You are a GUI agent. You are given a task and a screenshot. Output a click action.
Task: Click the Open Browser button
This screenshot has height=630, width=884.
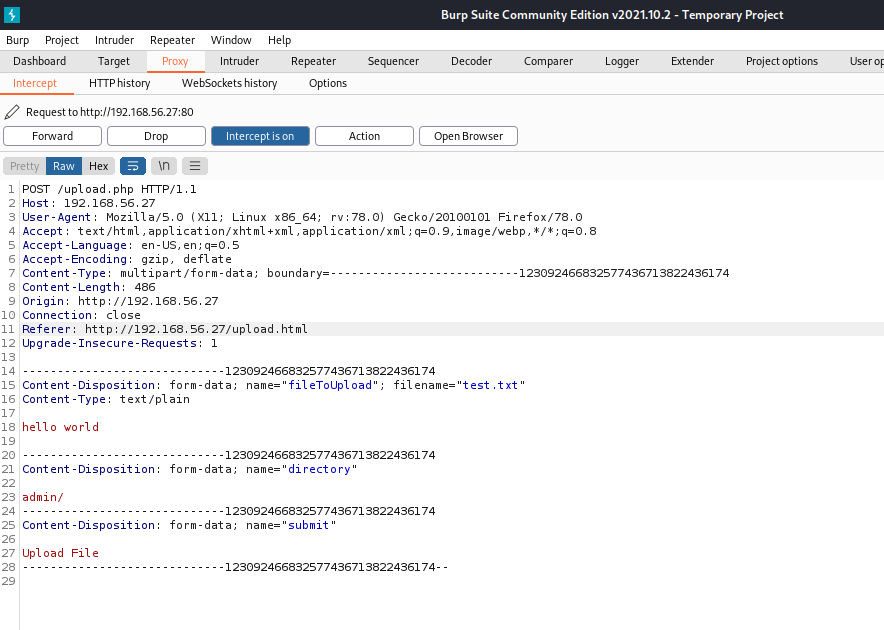468,136
